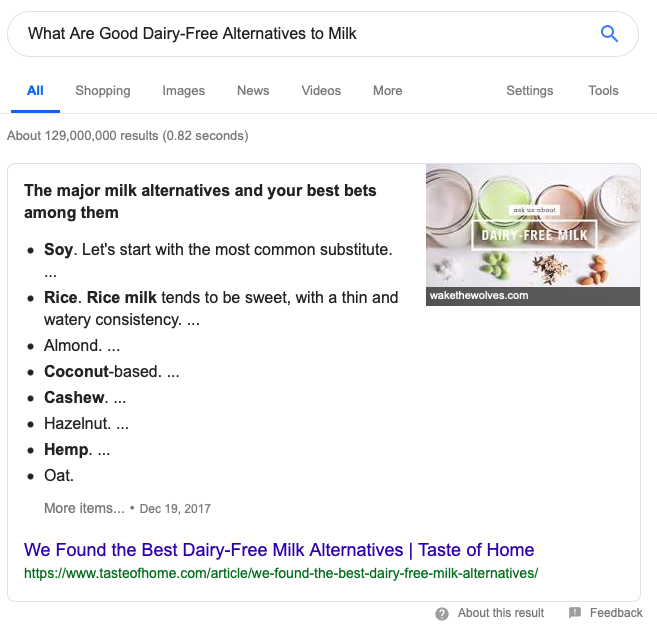Image resolution: width=657 pixels, height=631 pixels.
Task: Expand the More items link
Action: point(84,508)
